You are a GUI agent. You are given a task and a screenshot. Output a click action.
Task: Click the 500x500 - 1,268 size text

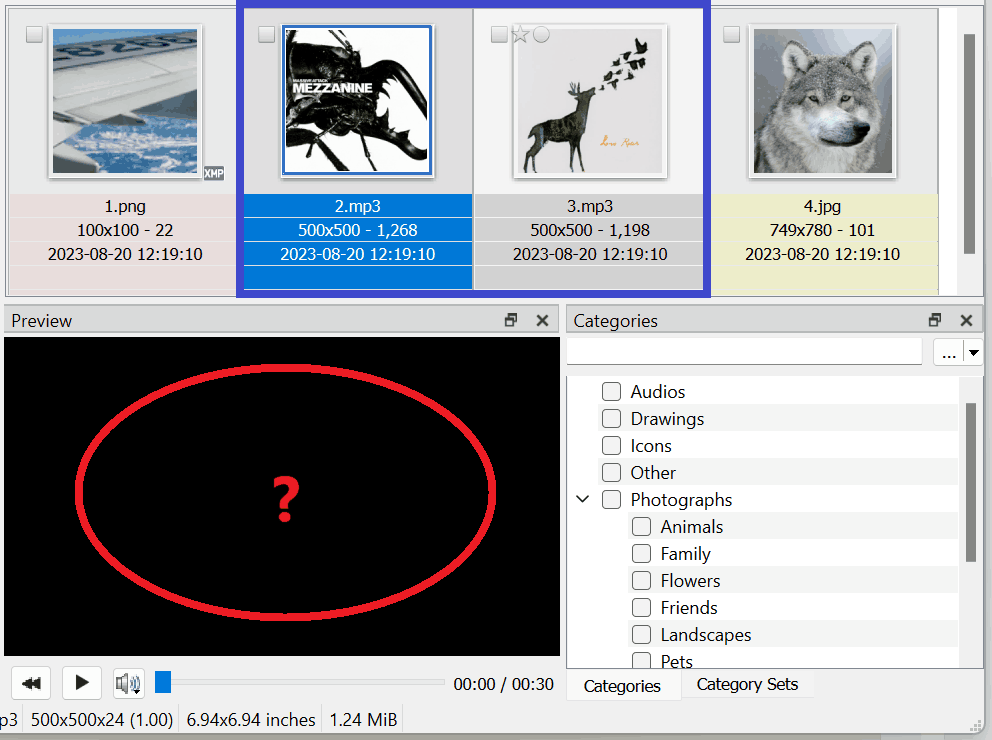pyautogui.click(x=357, y=230)
